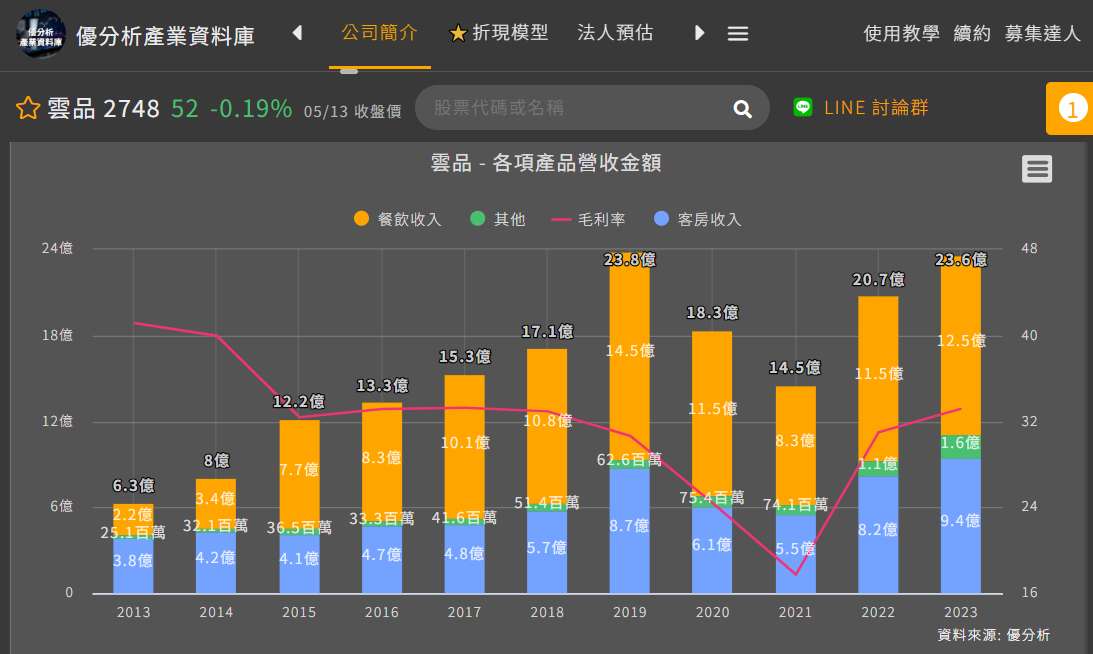Open 續約 link
Viewport: 1093px width, 654px height.
tap(972, 33)
